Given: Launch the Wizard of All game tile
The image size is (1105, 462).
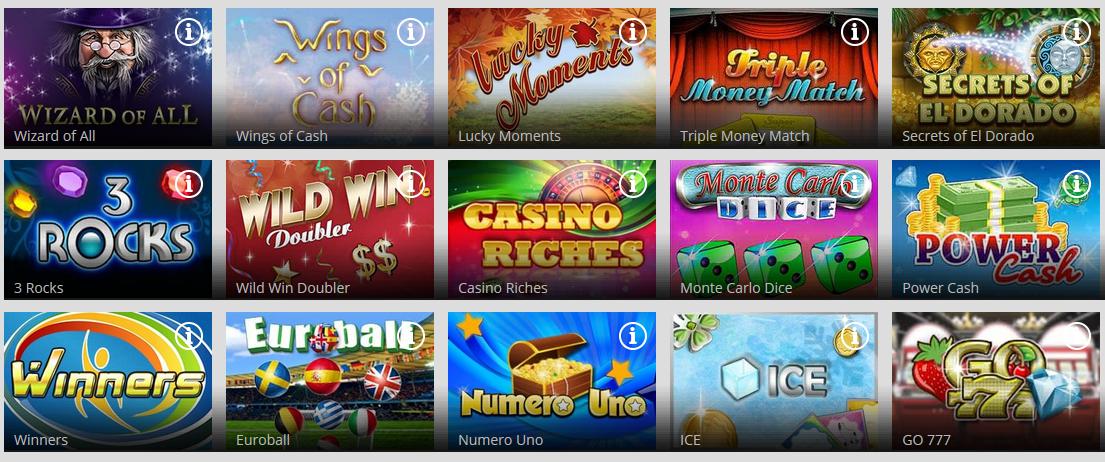Looking at the screenshot, I should tap(108, 78).
